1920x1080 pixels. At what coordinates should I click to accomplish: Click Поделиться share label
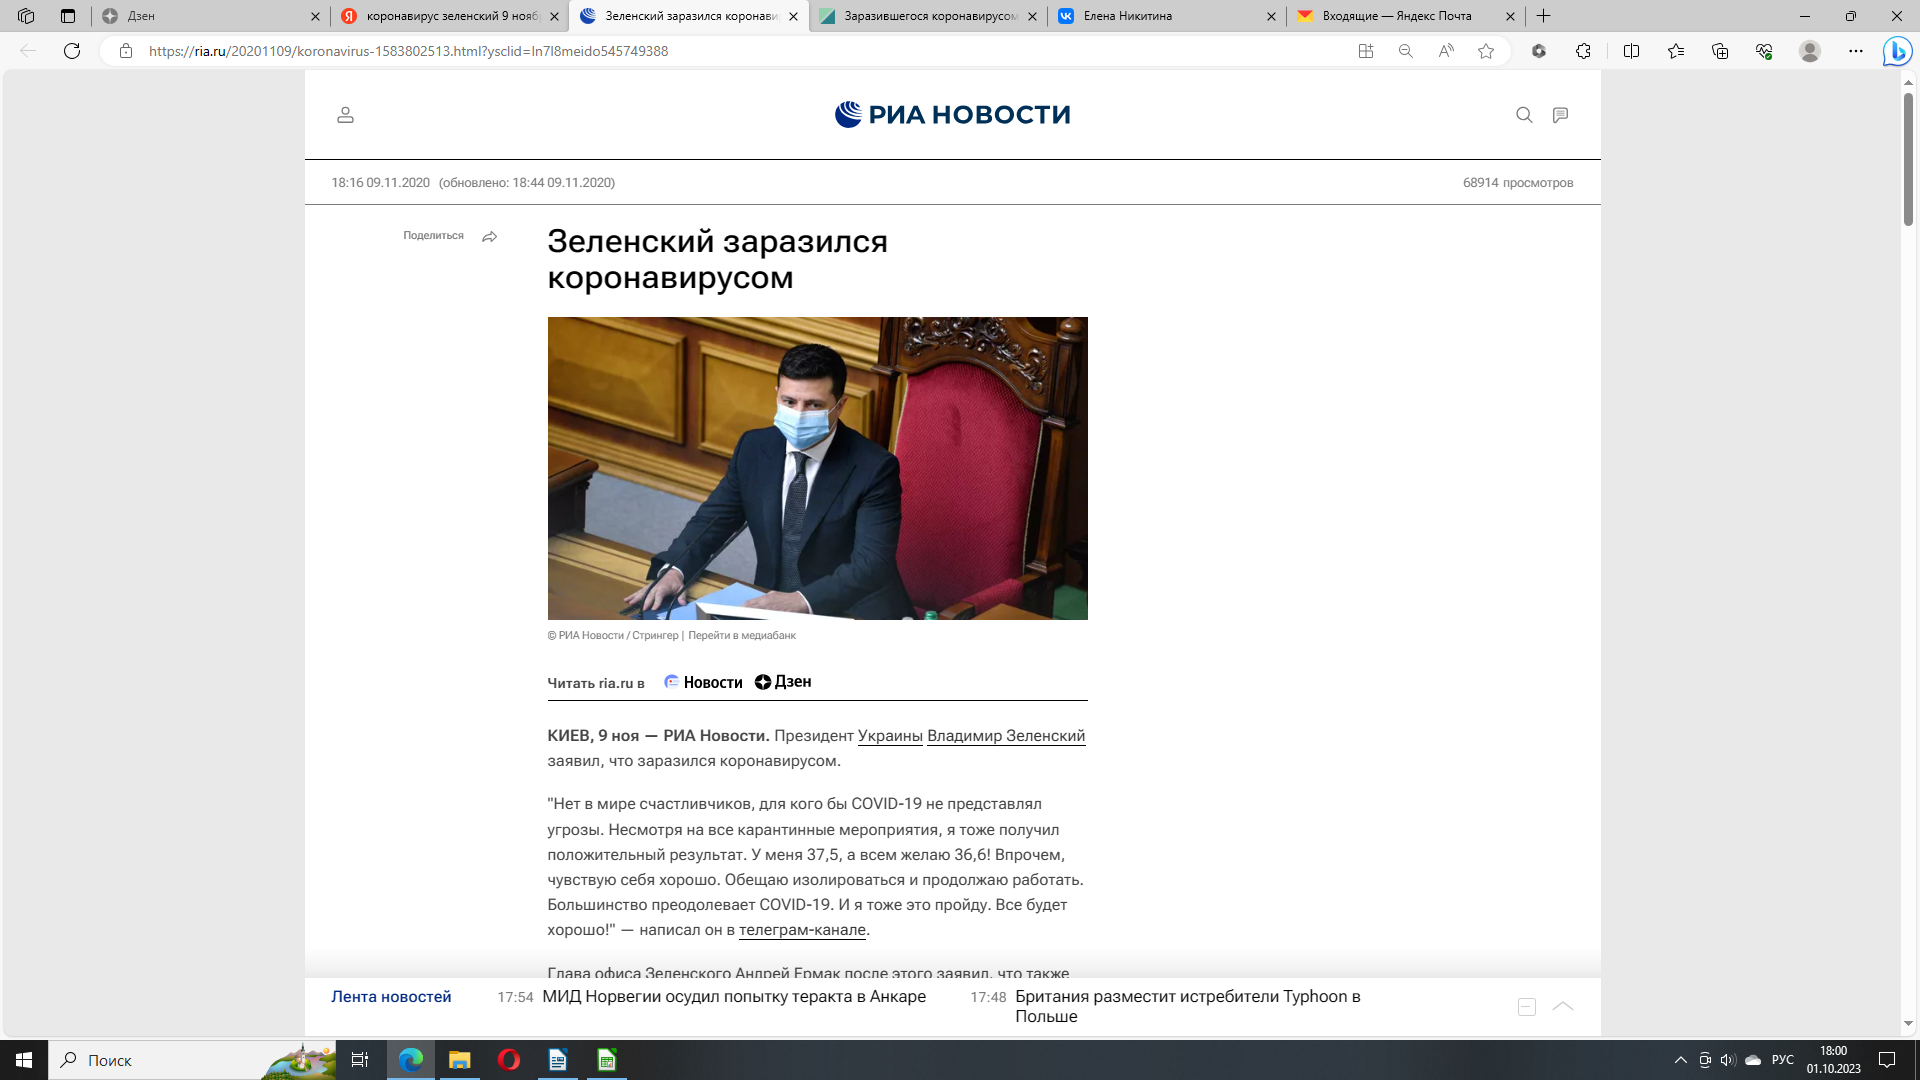pos(433,236)
